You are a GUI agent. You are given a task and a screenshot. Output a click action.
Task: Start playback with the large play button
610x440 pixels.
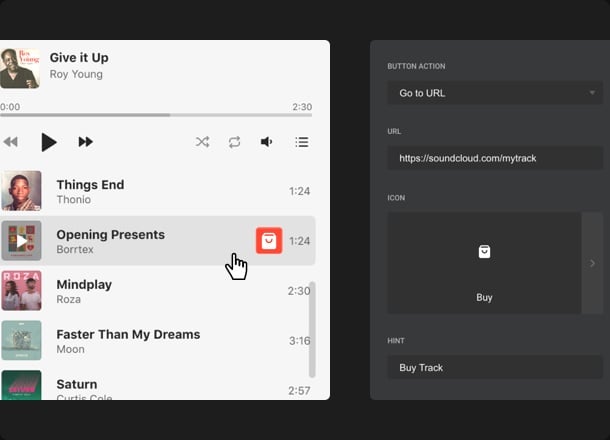click(49, 142)
